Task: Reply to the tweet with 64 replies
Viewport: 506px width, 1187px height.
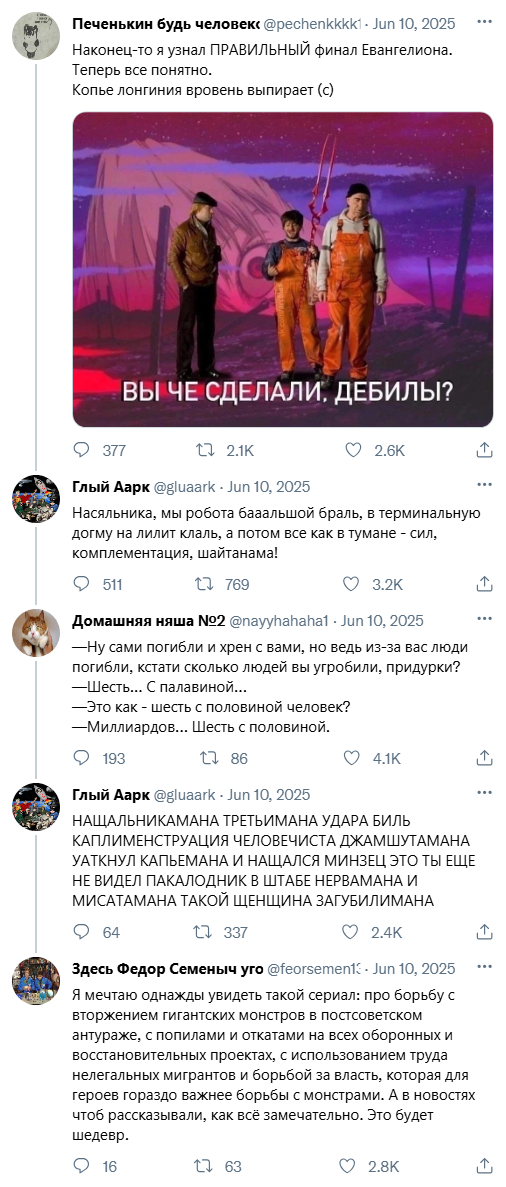Action: pyautogui.click(x=81, y=932)
